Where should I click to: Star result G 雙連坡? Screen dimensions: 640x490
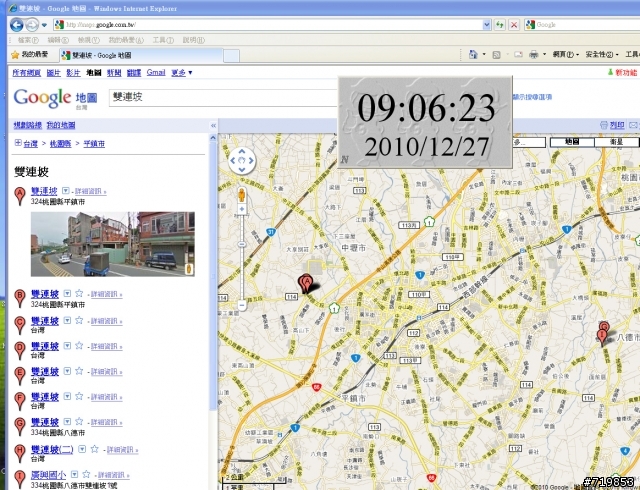(79, 421)
